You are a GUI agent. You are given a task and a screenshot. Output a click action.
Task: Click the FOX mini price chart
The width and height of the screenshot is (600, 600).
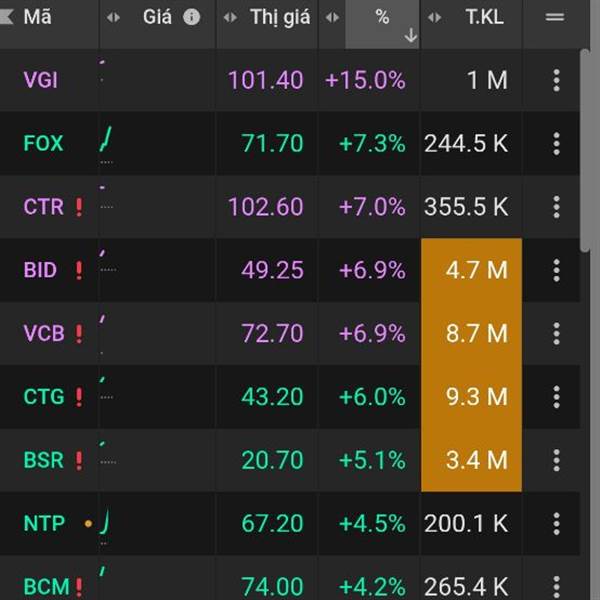[106, 144]
